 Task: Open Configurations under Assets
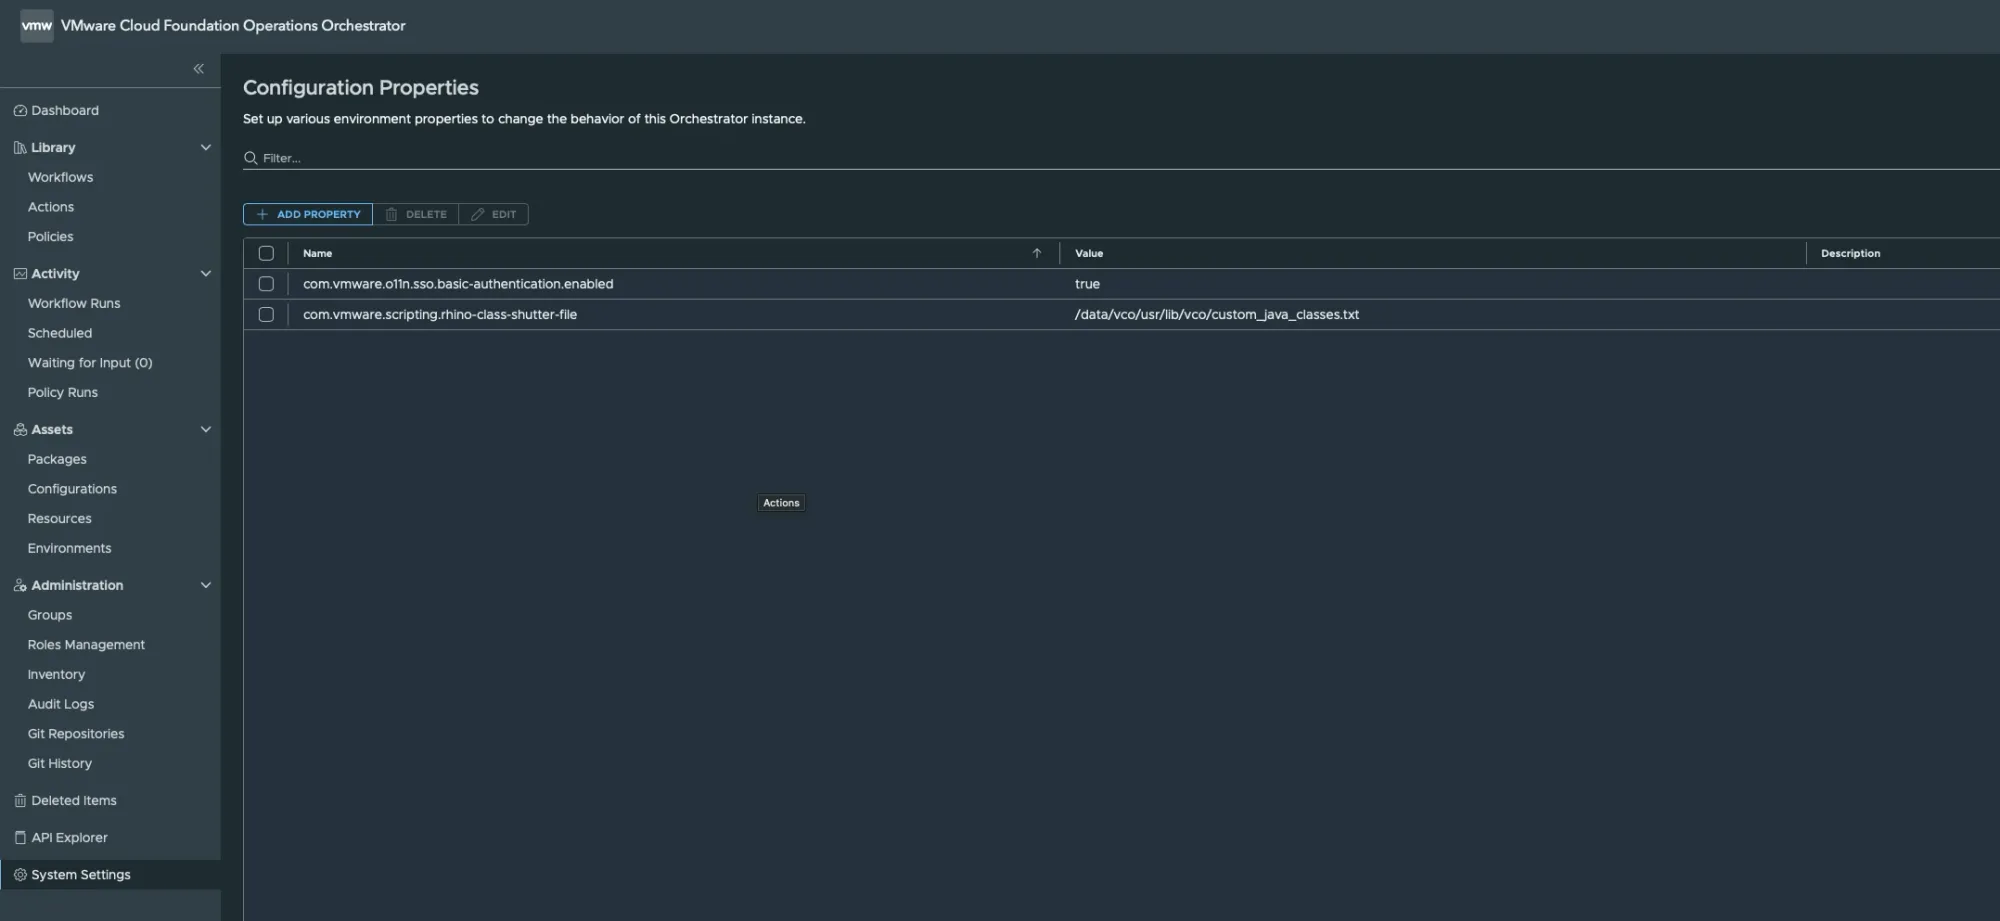tap(72, 490)
